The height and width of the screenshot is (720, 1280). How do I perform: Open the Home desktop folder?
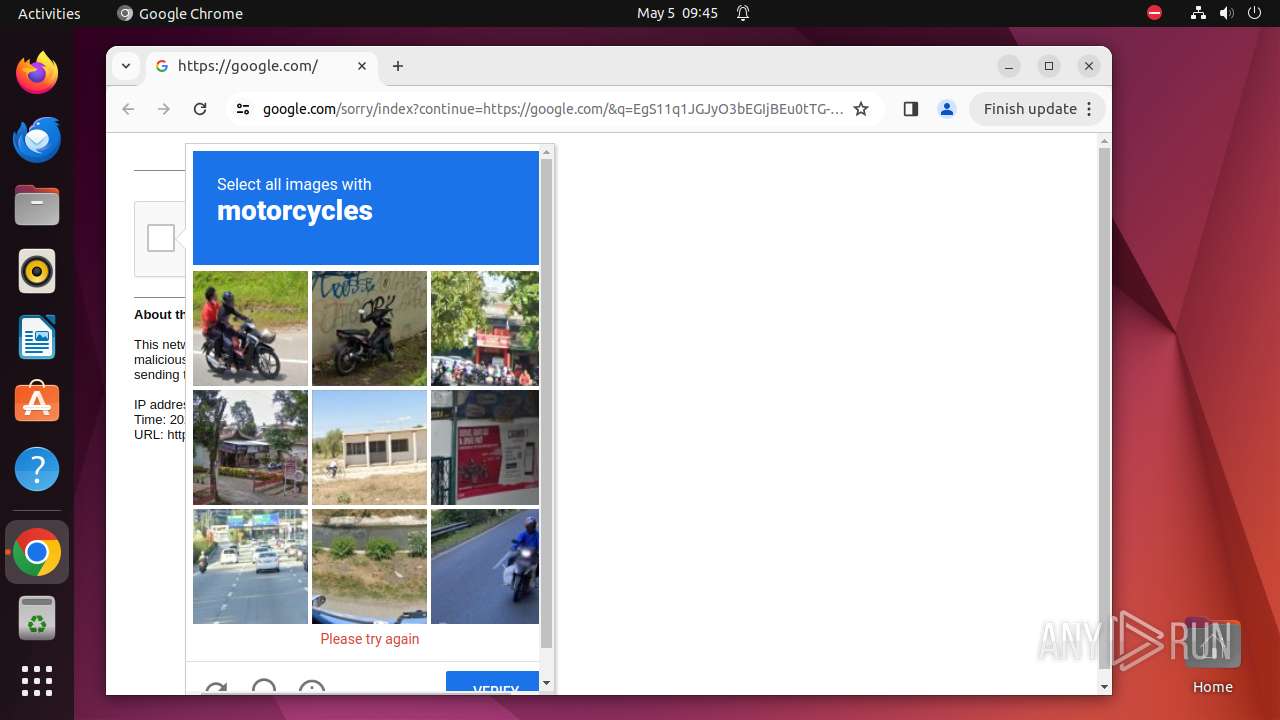point(1212,656)
